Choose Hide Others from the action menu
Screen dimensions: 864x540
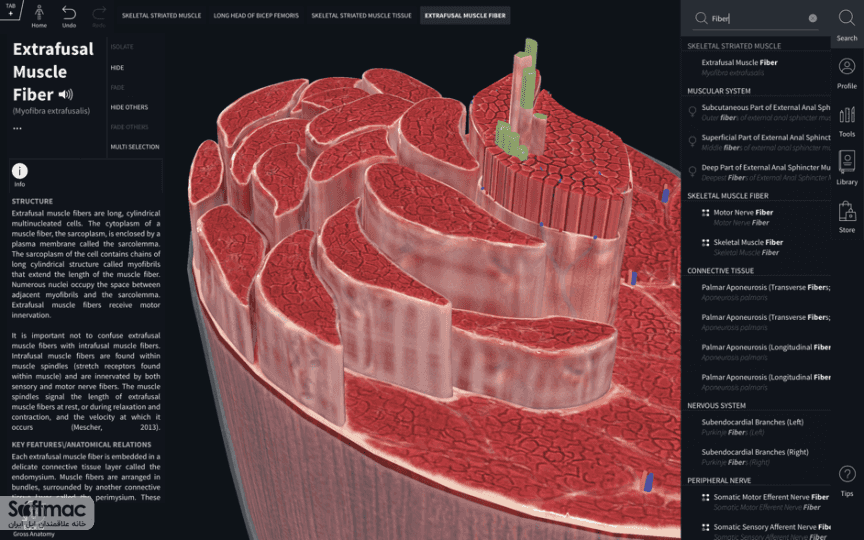129,107
